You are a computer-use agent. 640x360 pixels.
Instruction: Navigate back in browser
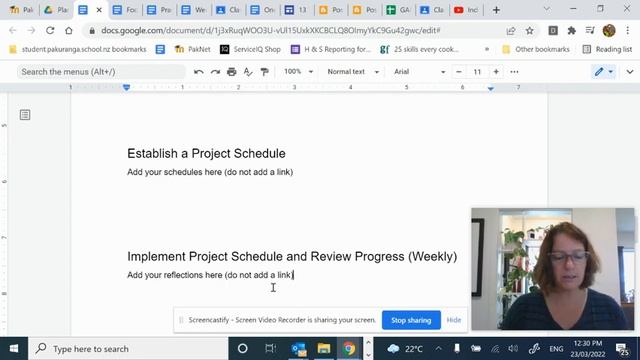pos(13,30)
